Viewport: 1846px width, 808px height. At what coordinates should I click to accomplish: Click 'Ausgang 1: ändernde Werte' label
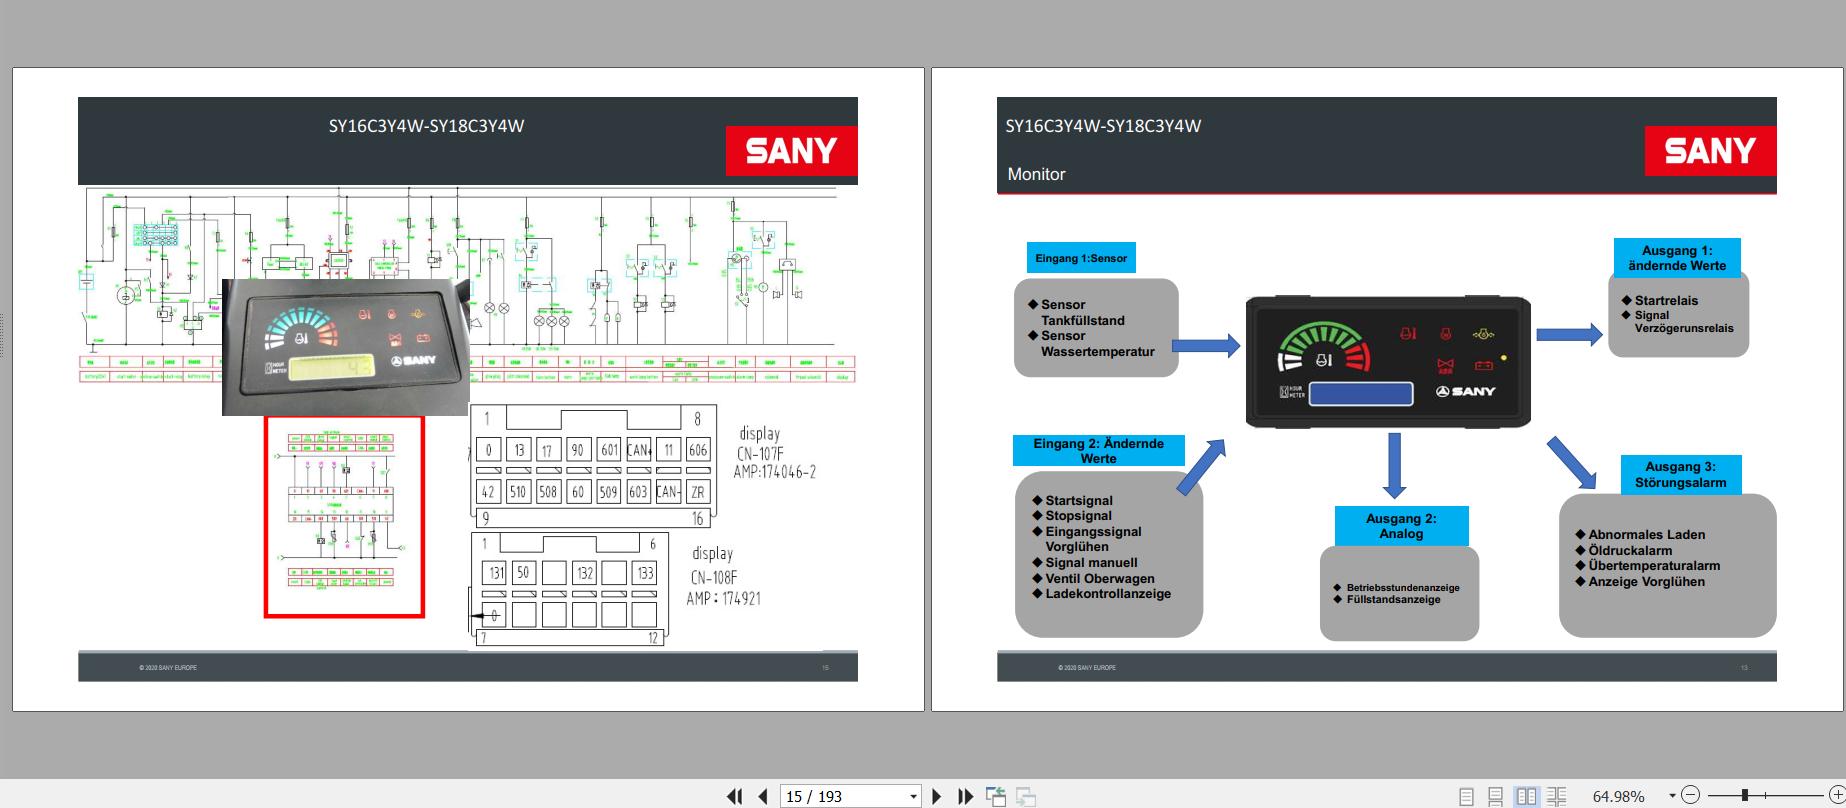[1677, 258]
